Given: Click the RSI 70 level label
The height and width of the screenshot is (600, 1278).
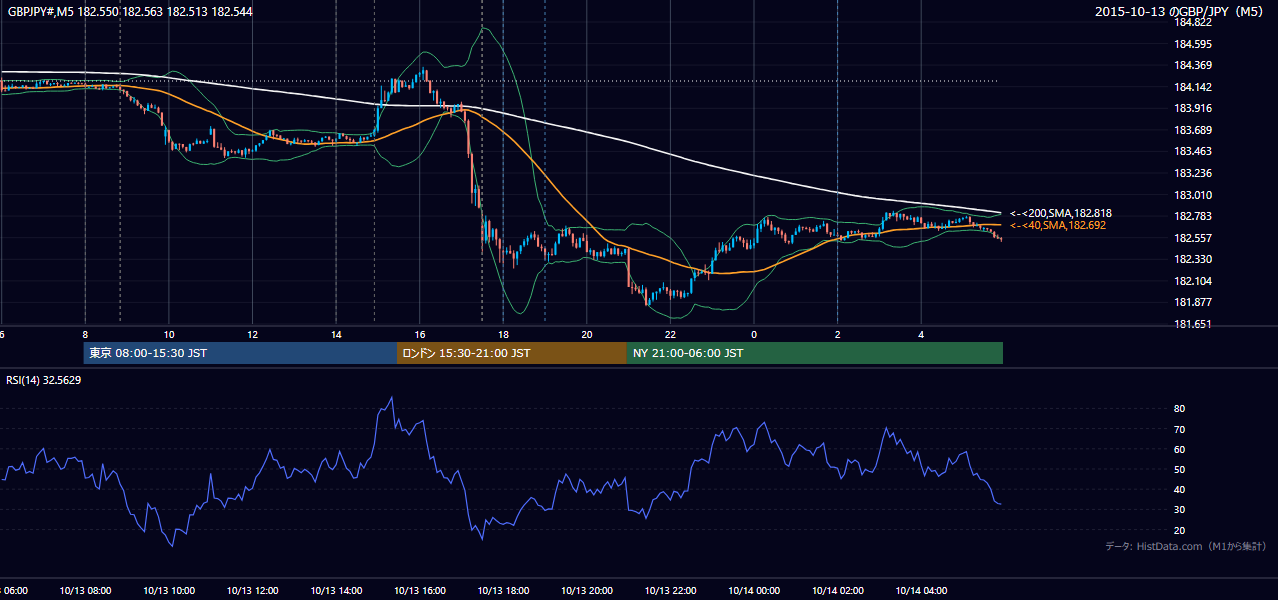Looking at the screenshot, I should coord(1179,429).
